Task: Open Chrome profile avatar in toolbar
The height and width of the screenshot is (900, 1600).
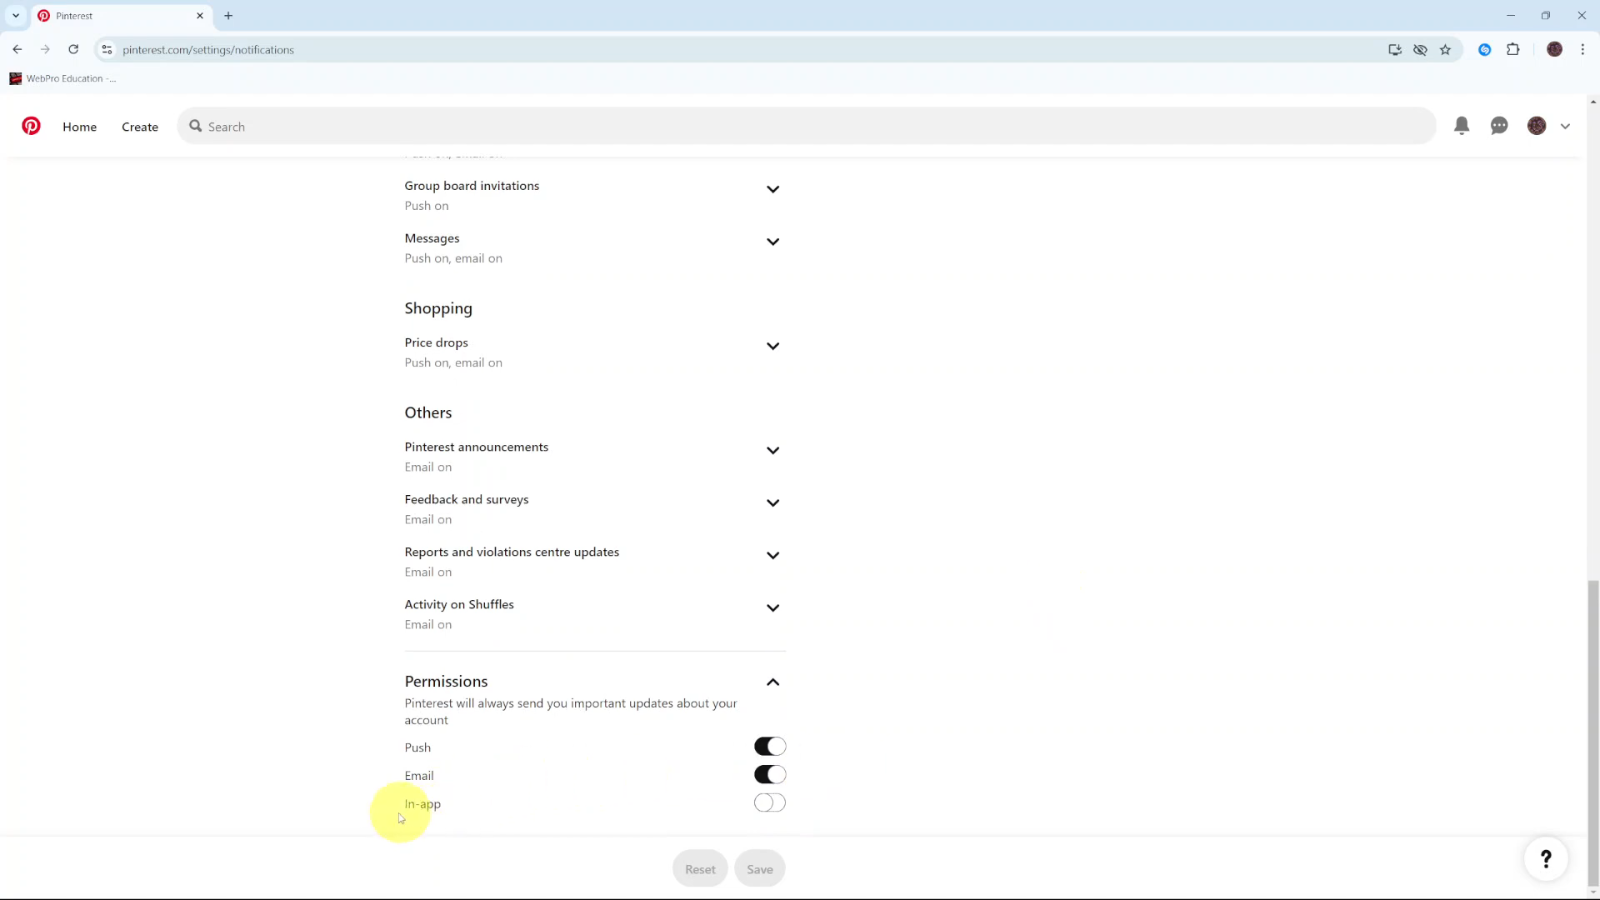Action: [x=1554, y=49]
